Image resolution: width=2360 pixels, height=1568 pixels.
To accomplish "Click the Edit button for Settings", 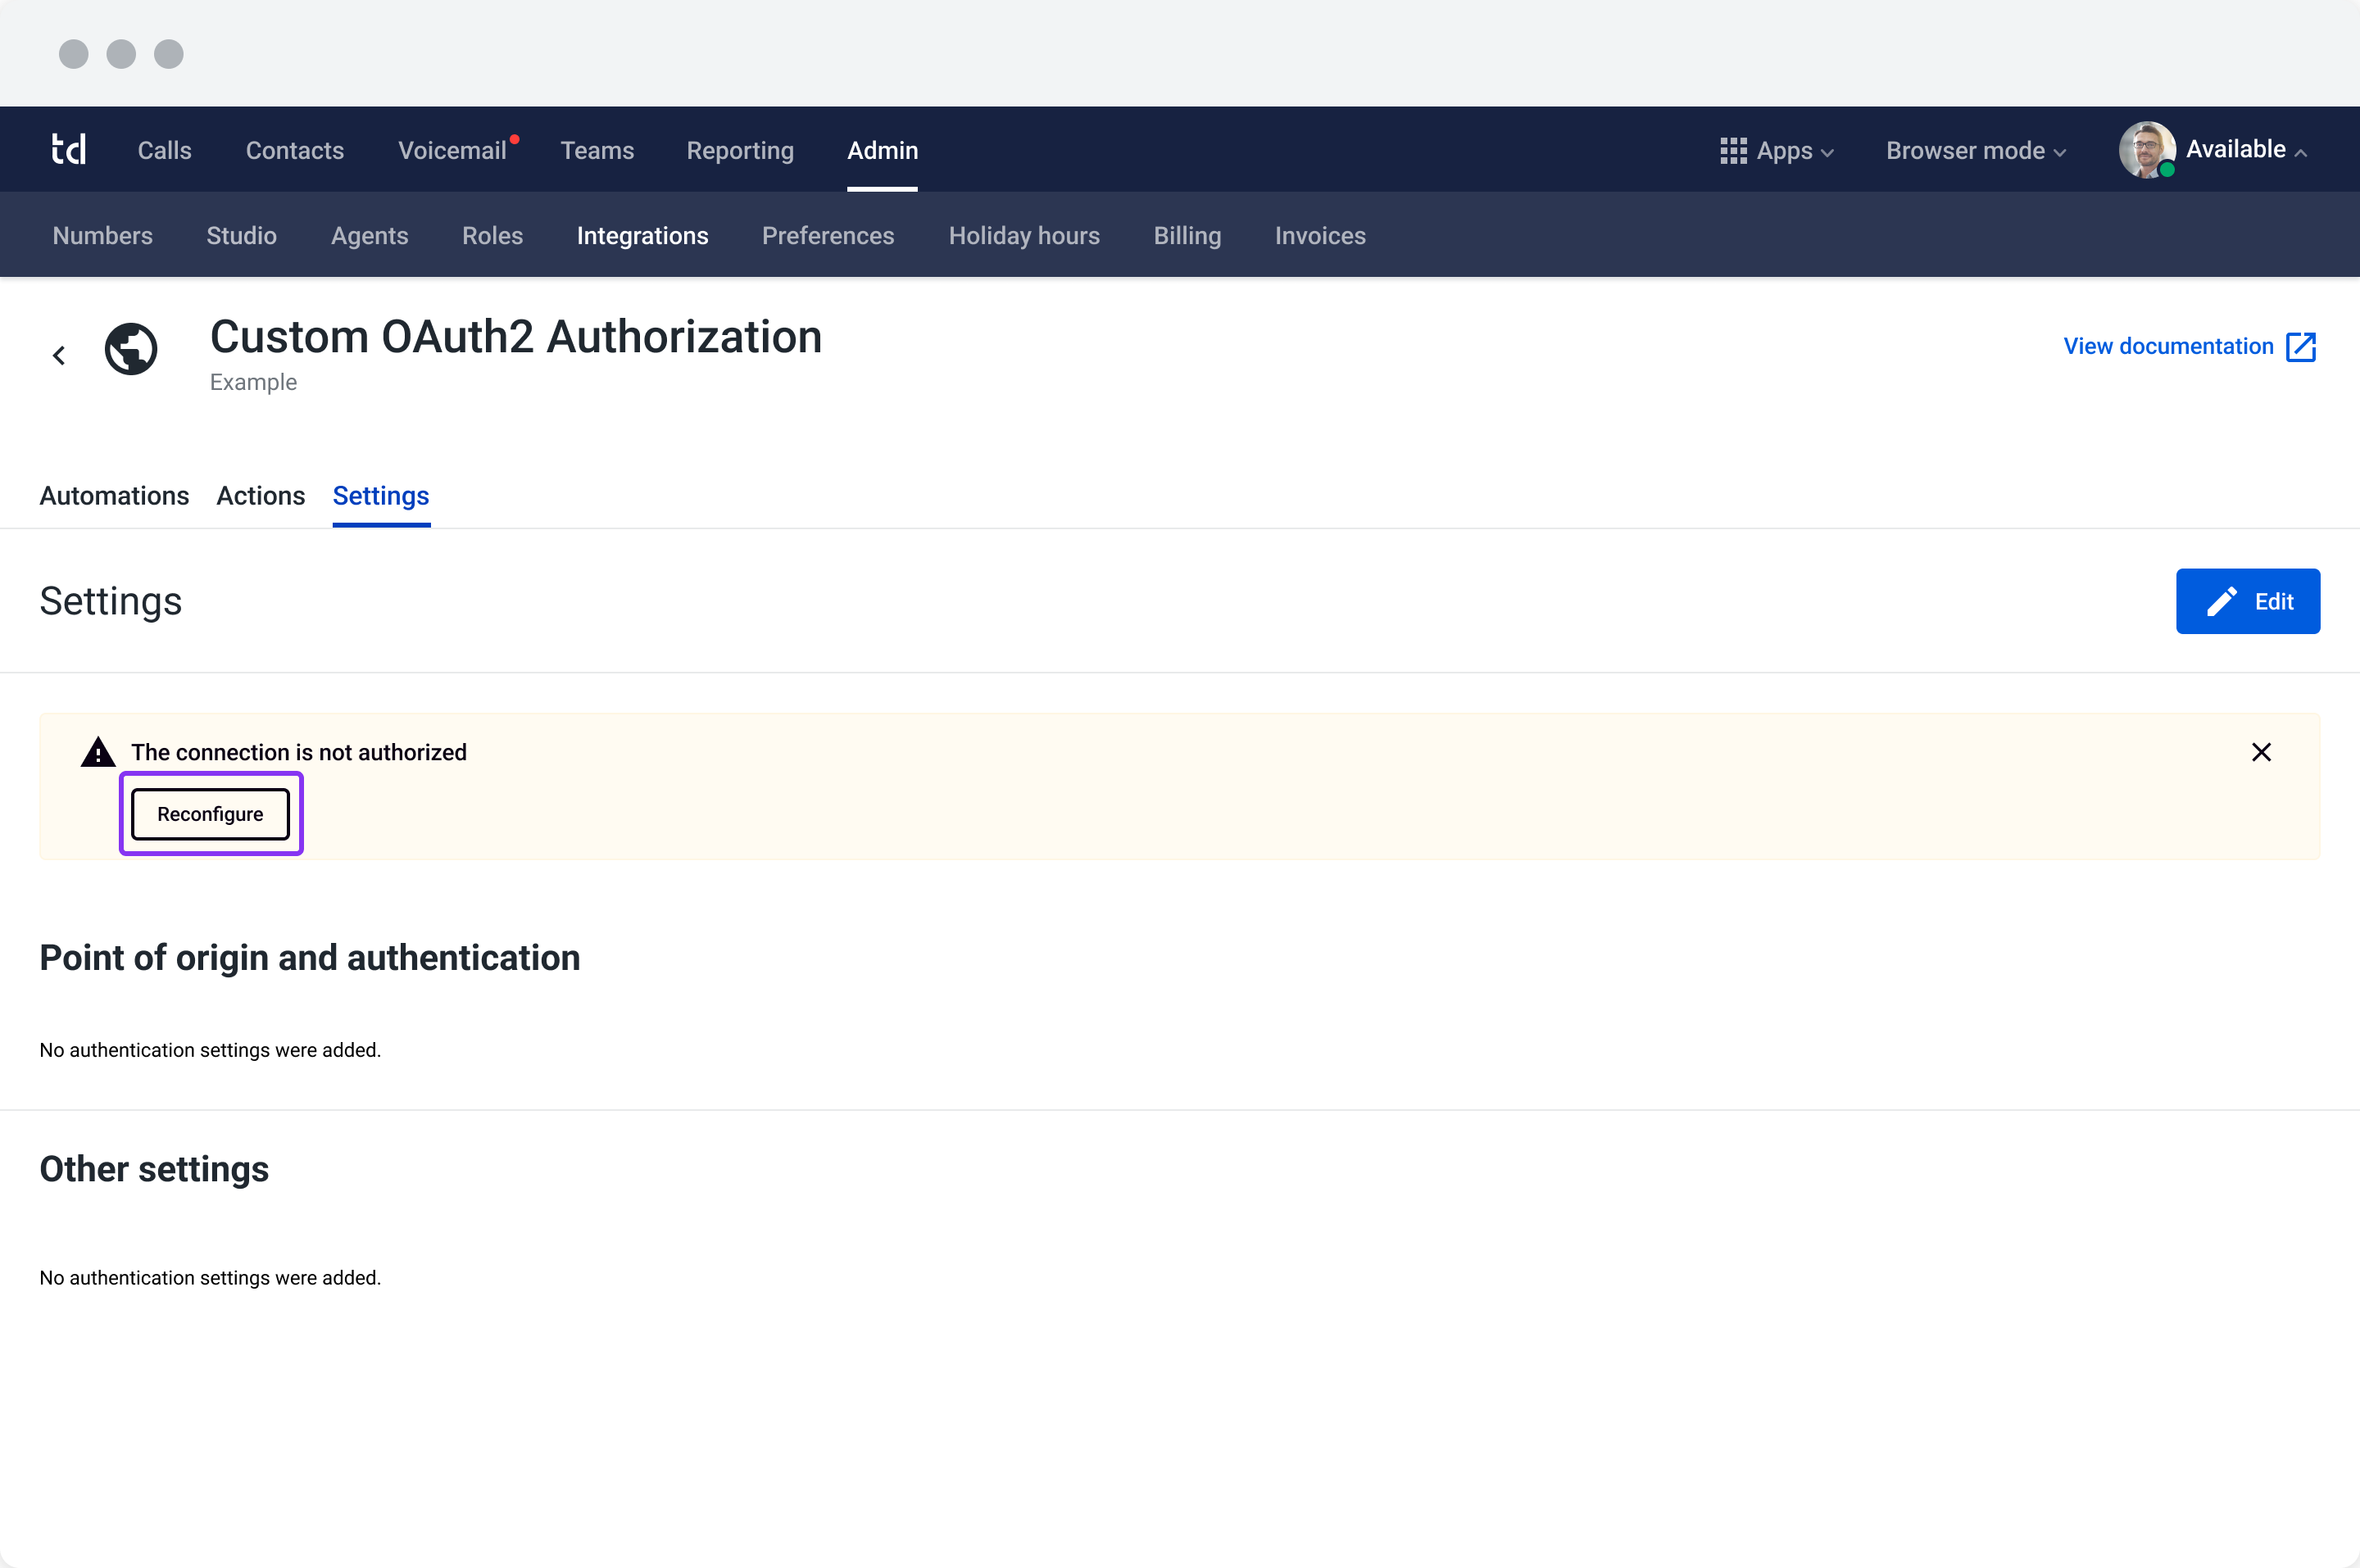I will click(x=2248, y=600).
